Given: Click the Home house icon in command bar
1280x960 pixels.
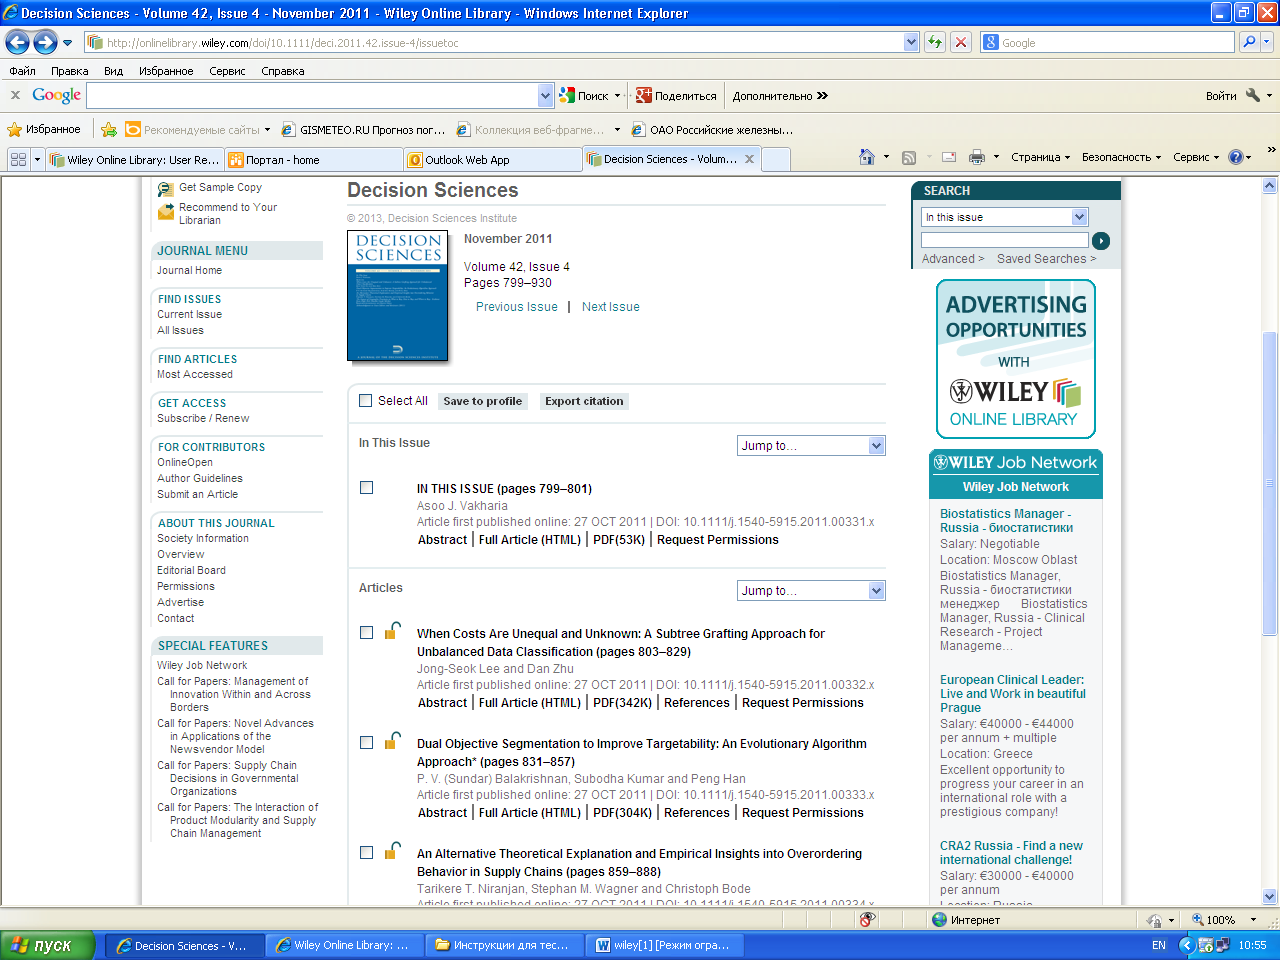Looking at the screenshot, I should click(867, 157).
